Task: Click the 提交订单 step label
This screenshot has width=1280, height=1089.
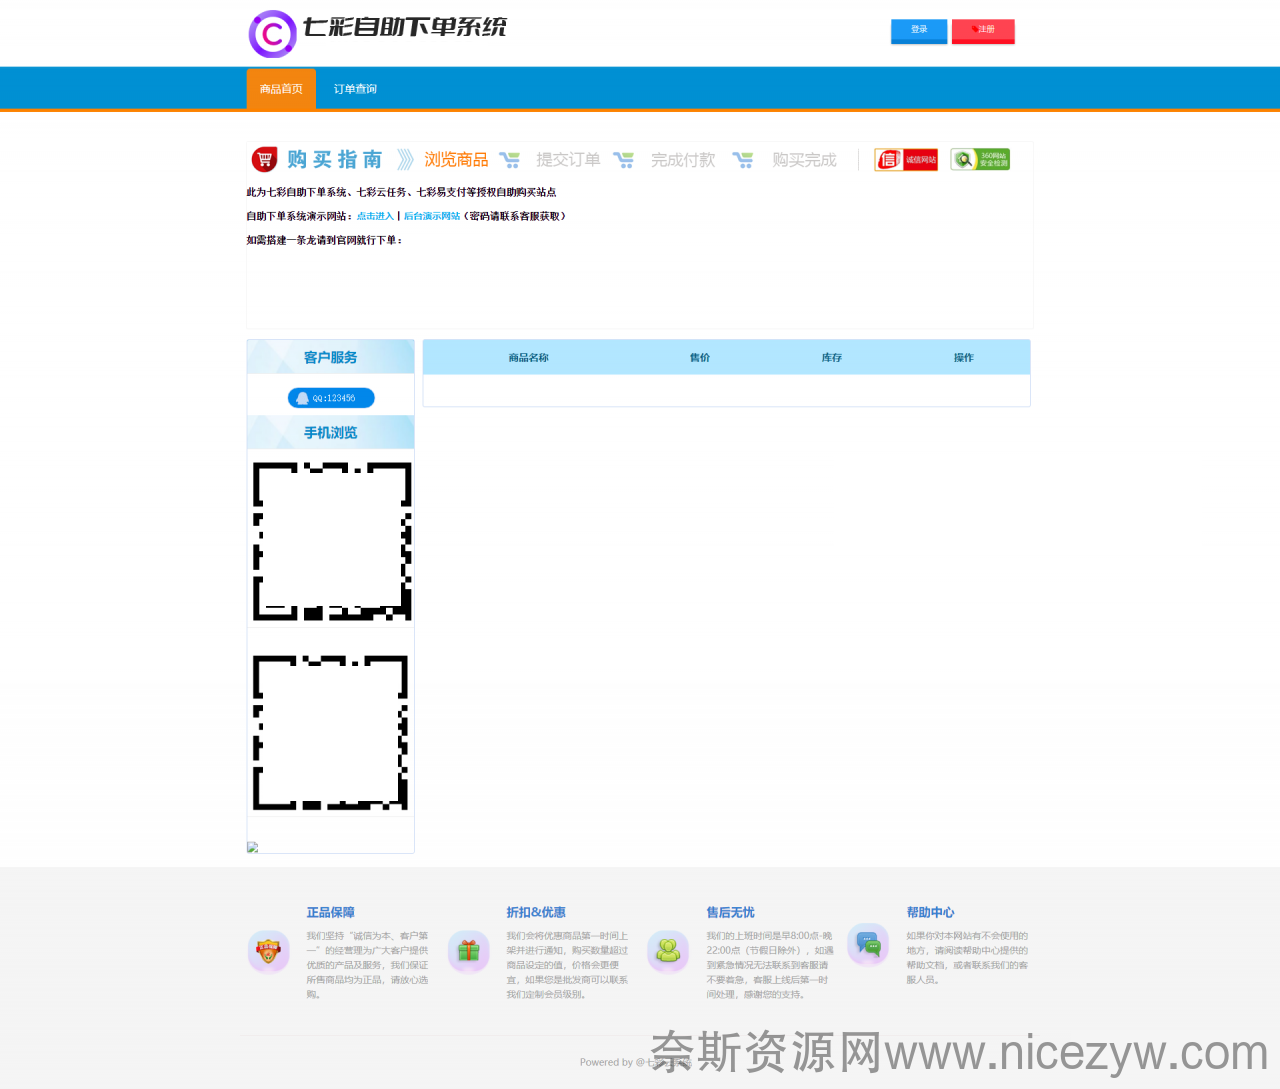Action: pos(568,160)
